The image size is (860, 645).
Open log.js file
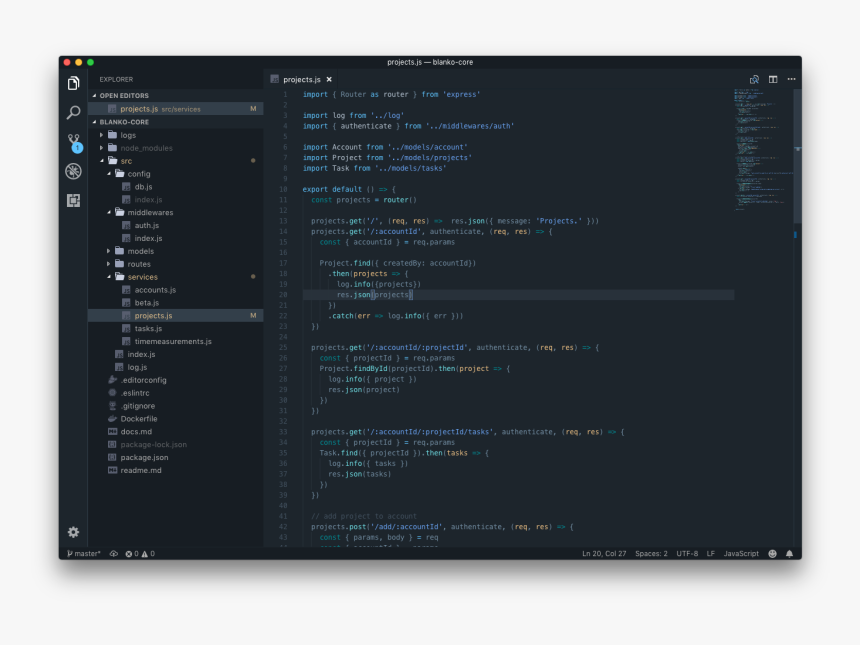click(176, 367)
